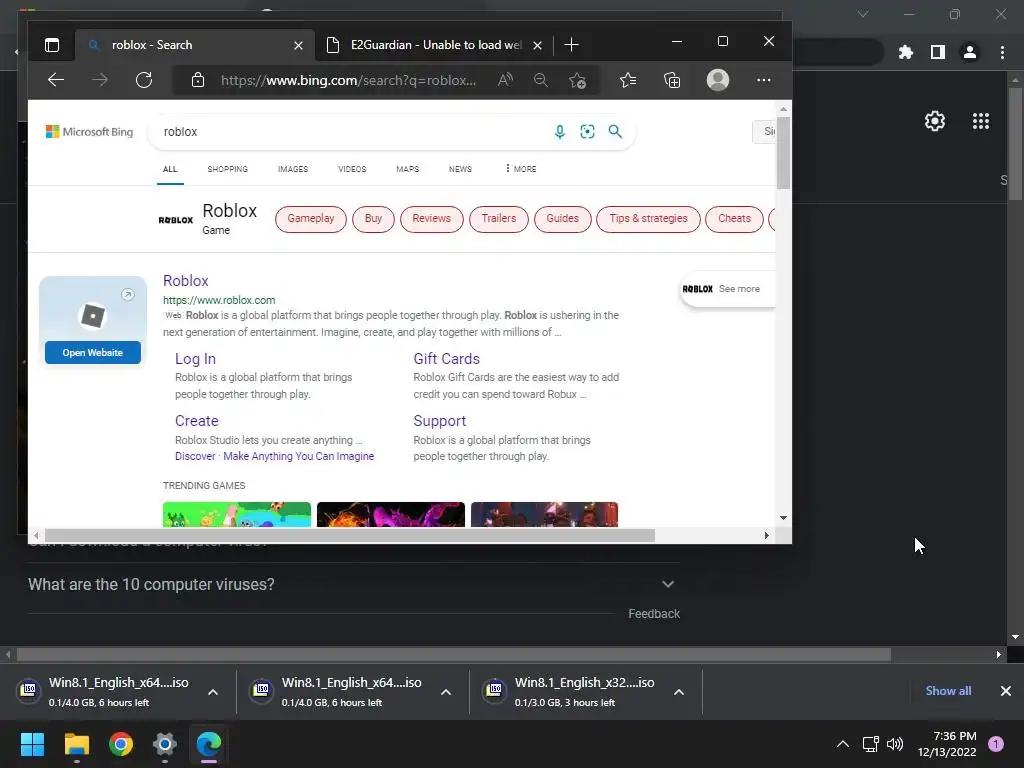The width and height of the screenshot is (1024, 768).
Task: Click Edge icon in taskbar
Action: tap(209, 744)
